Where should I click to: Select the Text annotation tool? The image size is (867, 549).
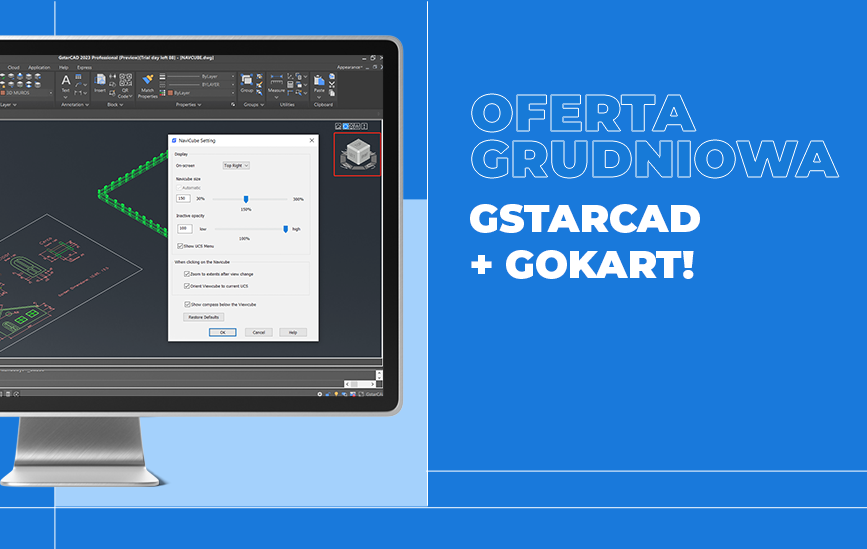click(x=66, y=82)
